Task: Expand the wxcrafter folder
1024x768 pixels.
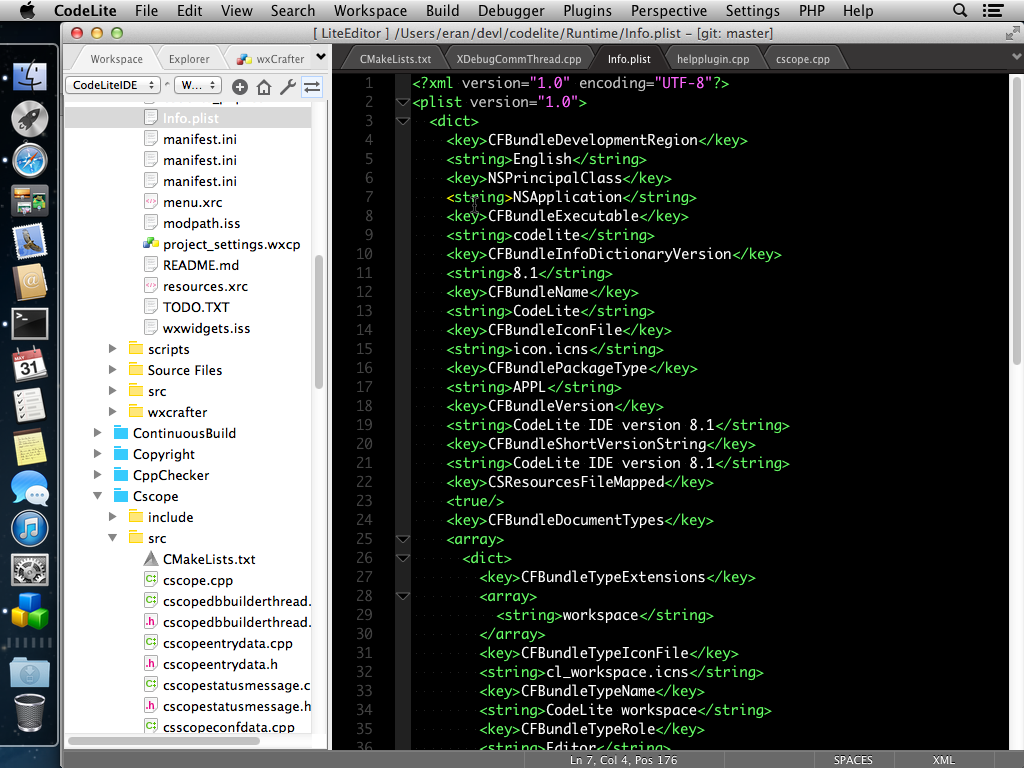Action: tap(112, 412)
